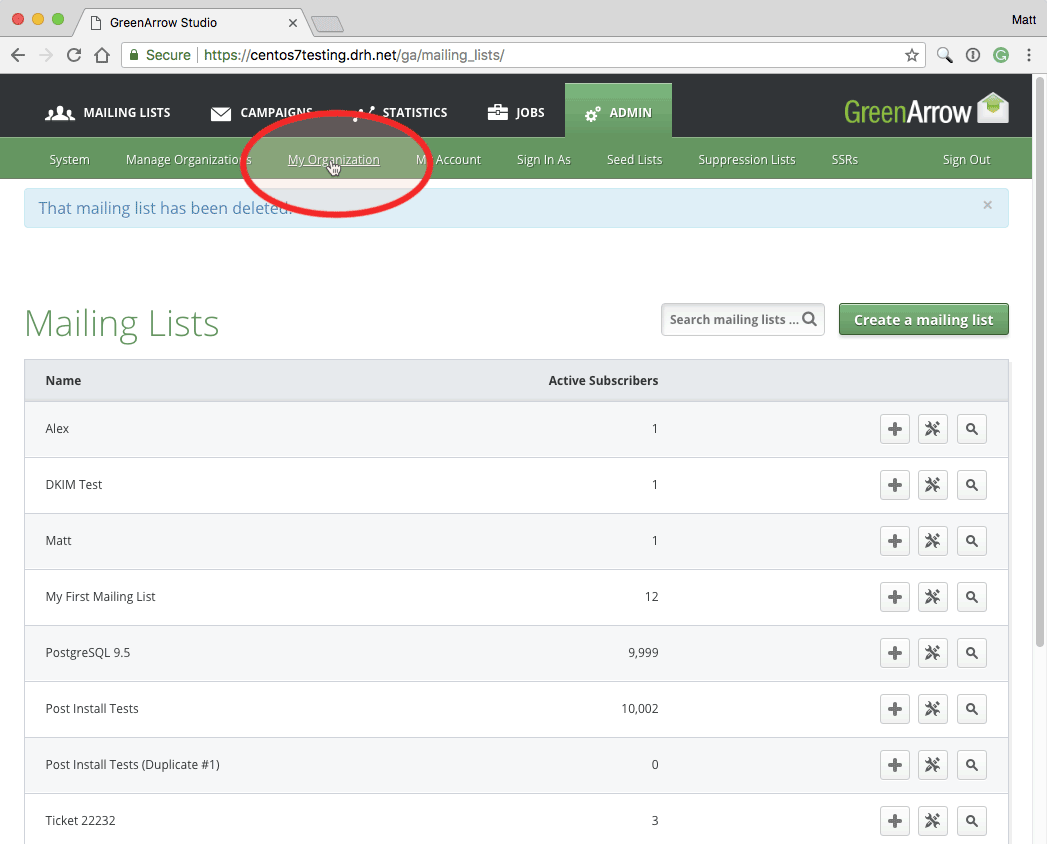Select the Admin main tab
1047x844 pixels.
[618, 112]
